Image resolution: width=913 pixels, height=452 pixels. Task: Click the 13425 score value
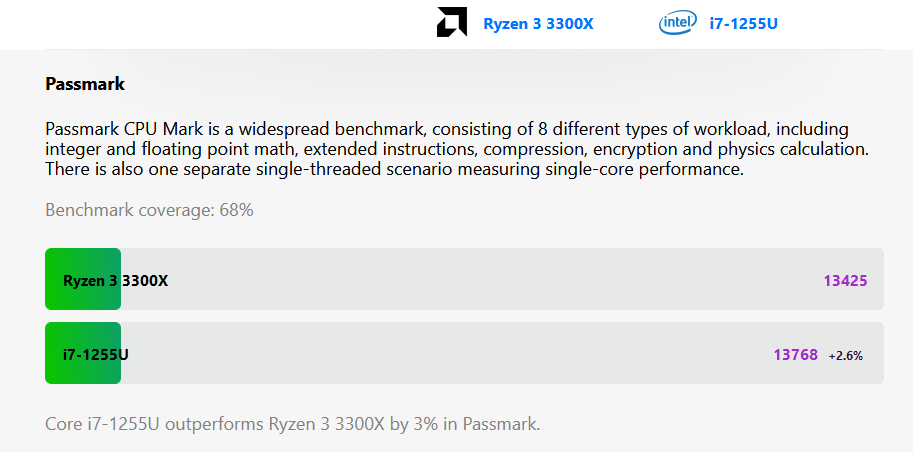[x=845, y=281]
